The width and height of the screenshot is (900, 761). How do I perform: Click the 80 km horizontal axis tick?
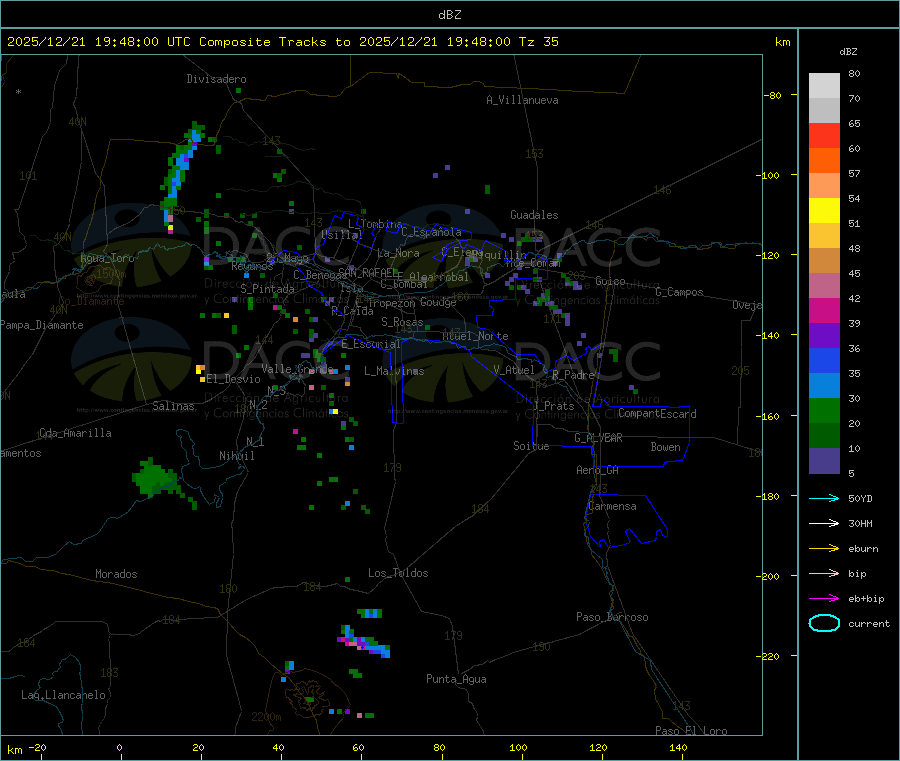point(439,747)
